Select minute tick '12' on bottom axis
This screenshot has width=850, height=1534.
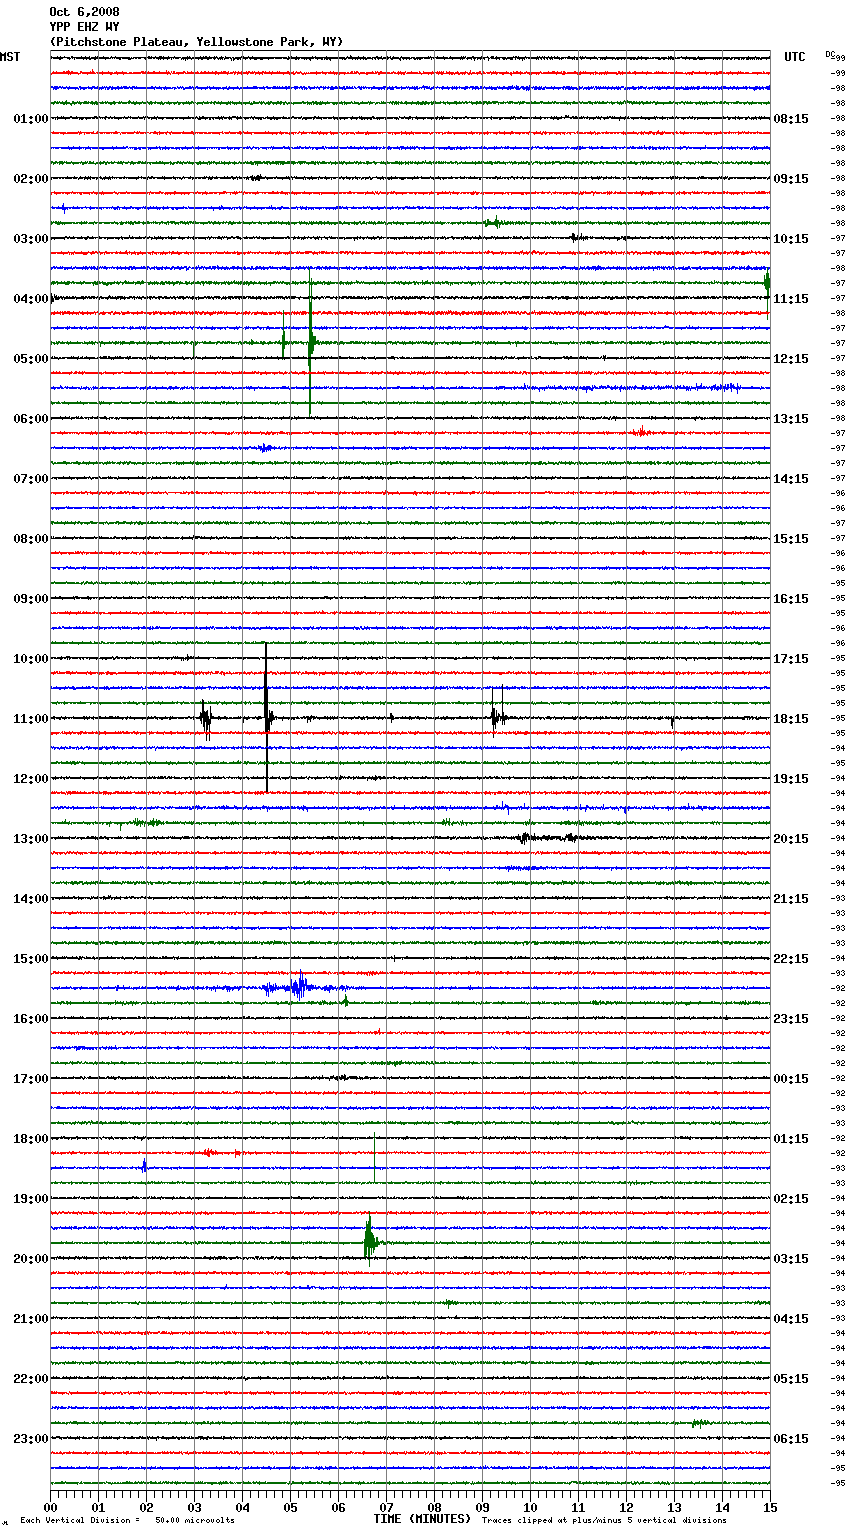pos(626,1507)
